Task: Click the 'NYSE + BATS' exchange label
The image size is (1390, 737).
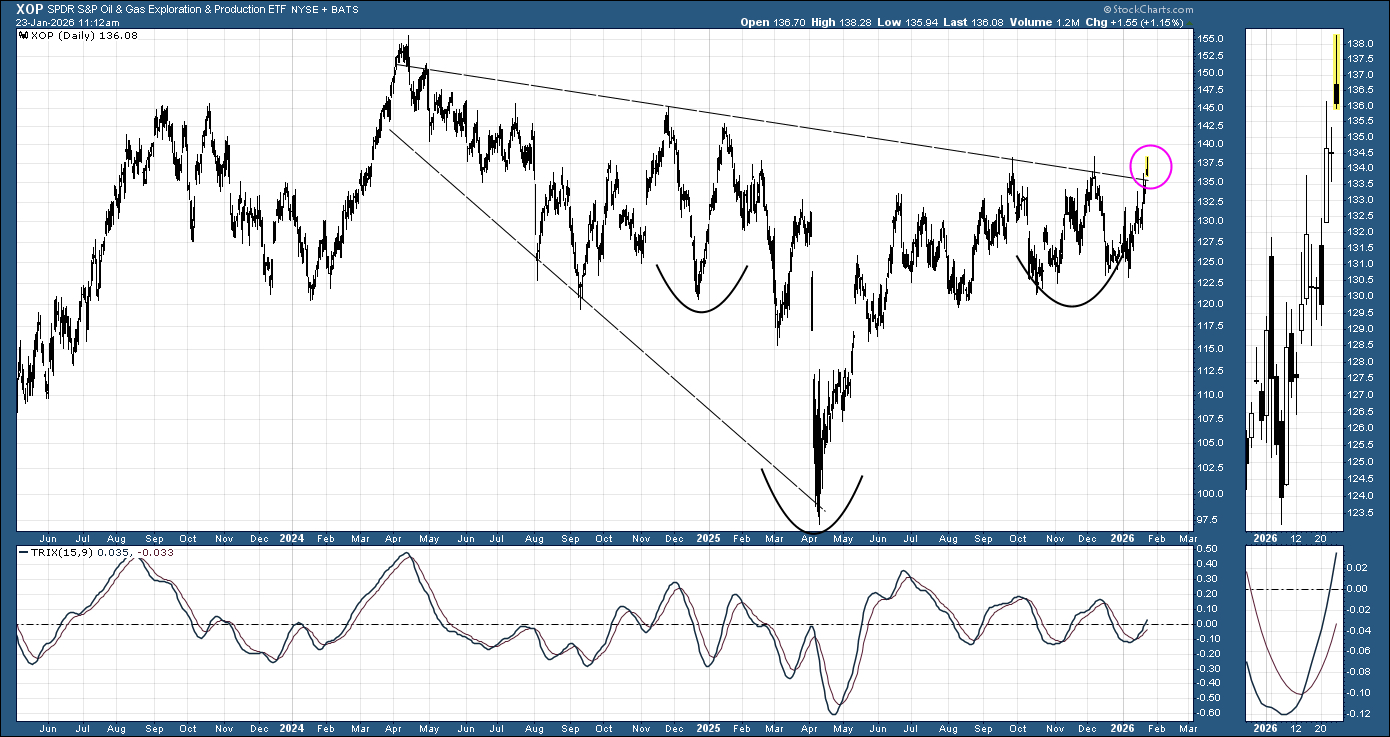Action: pos(323,10)
